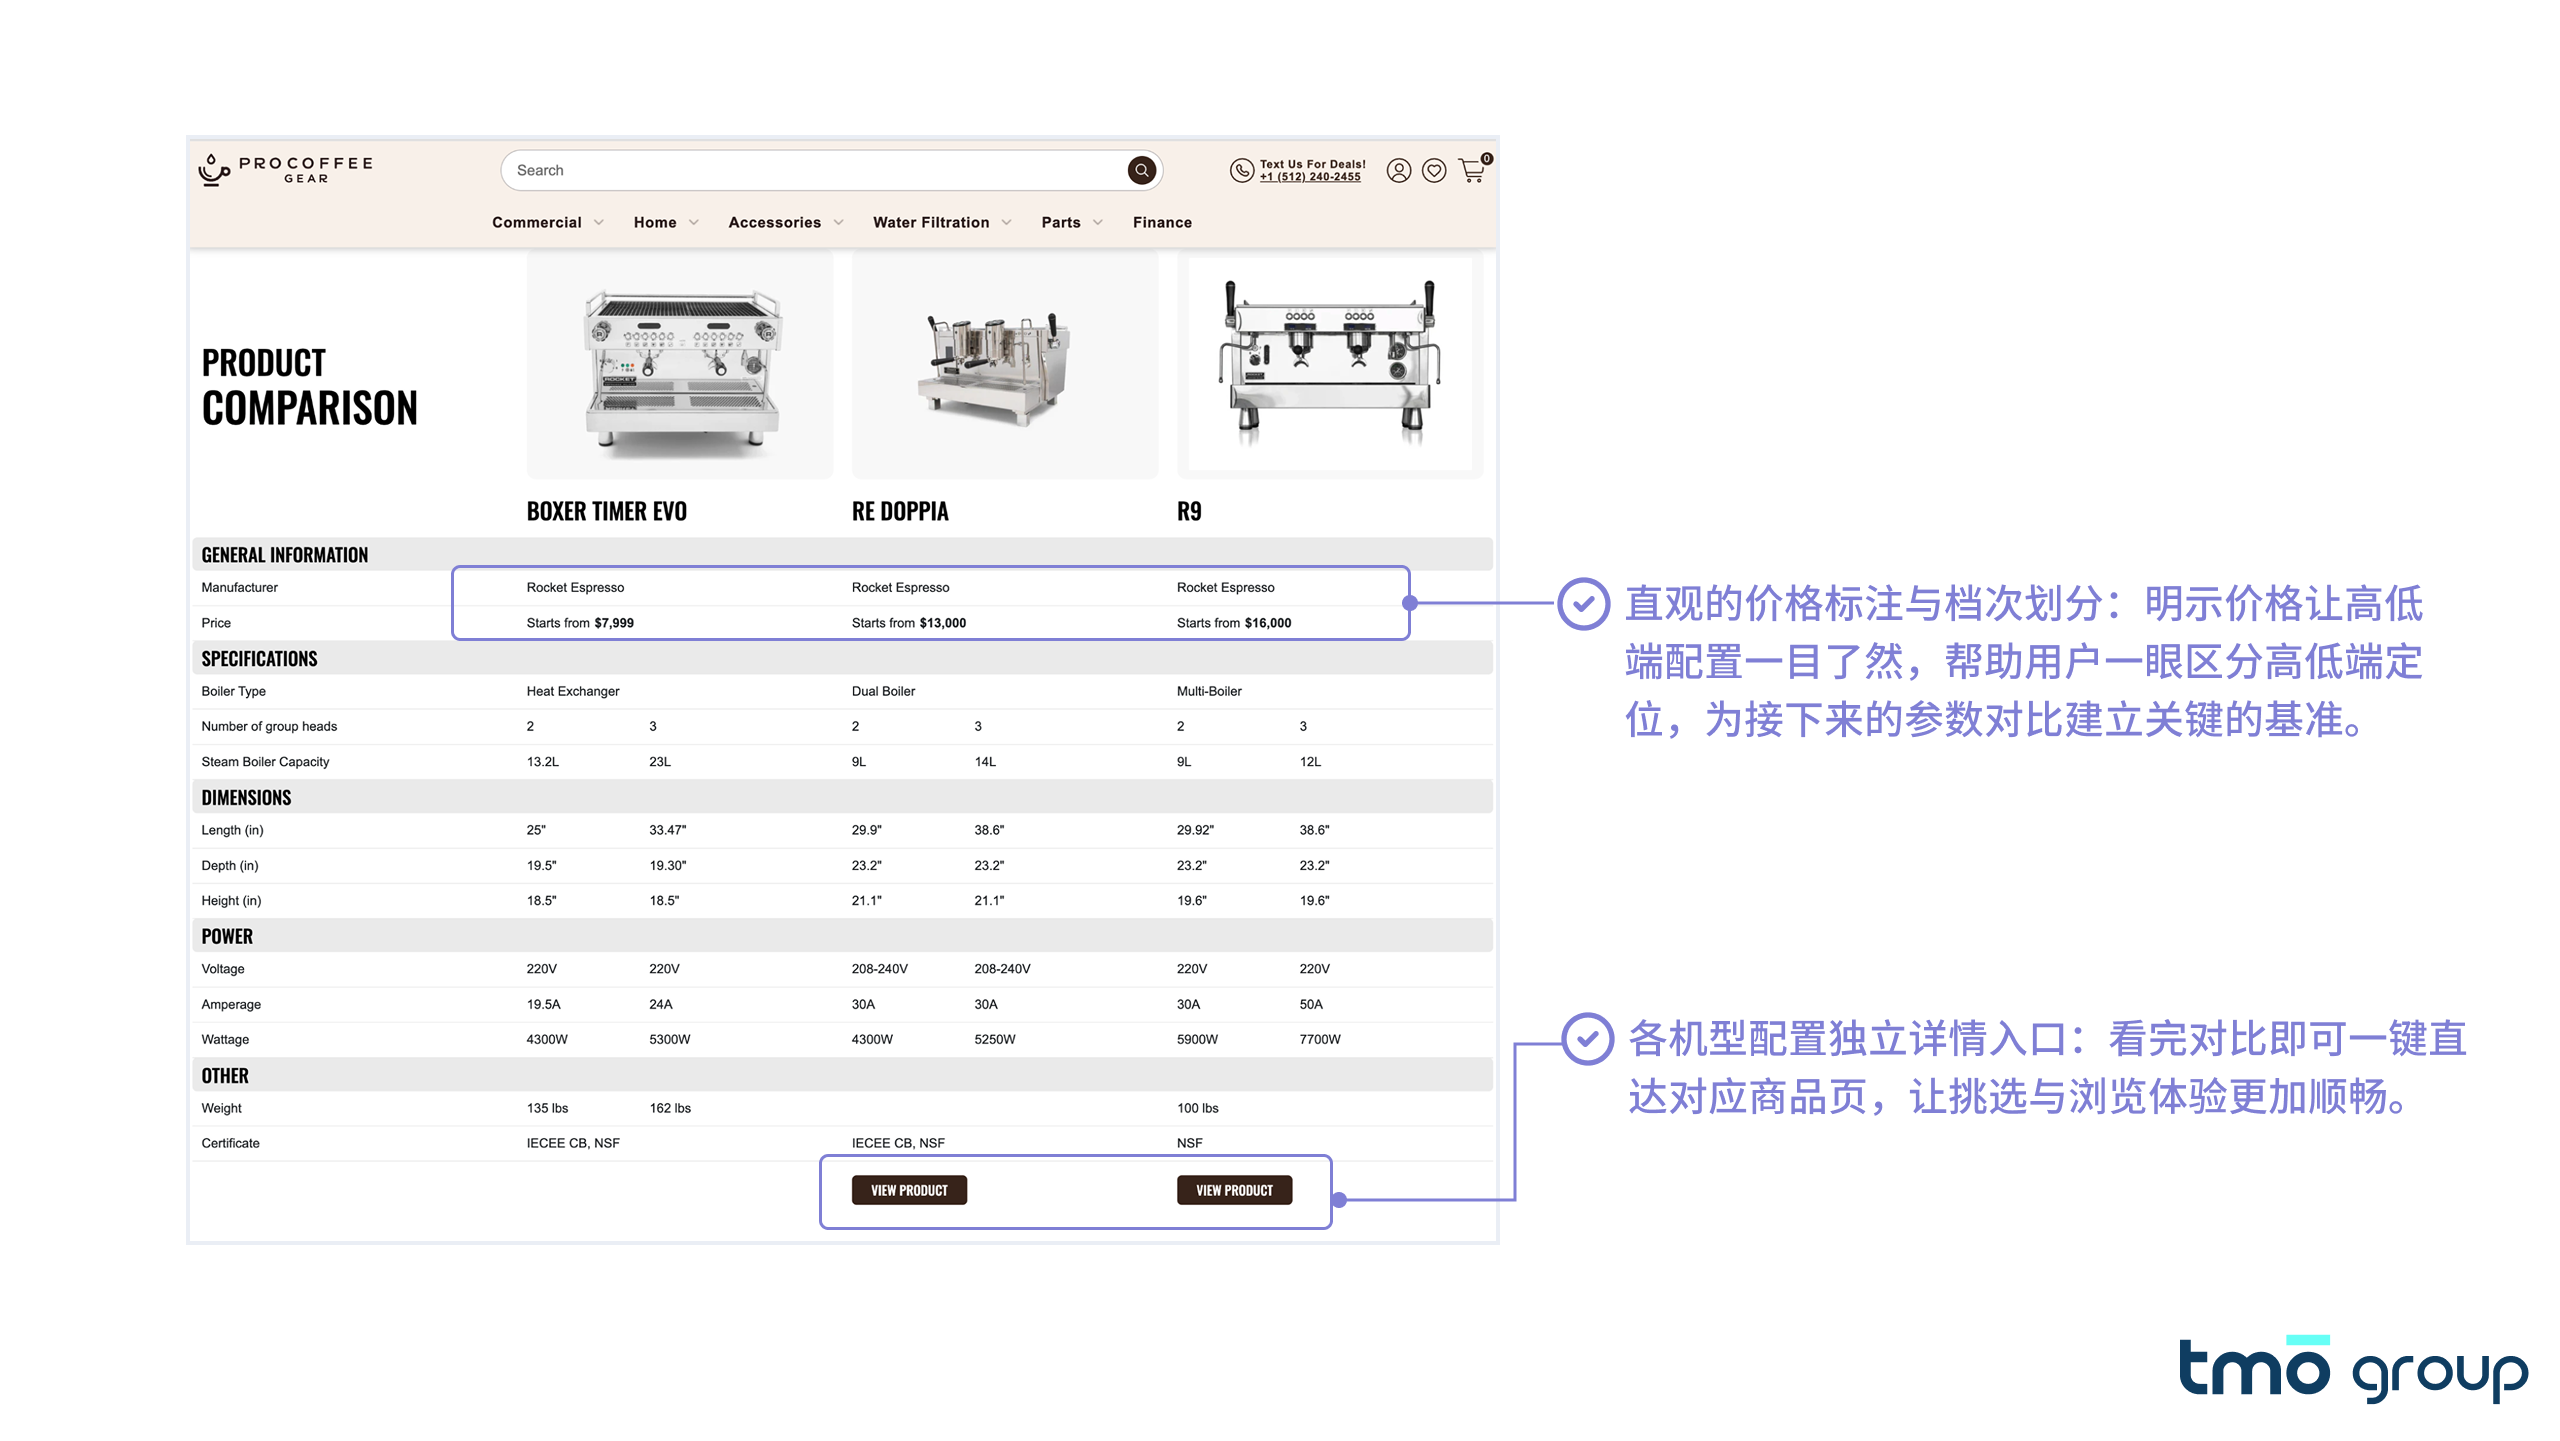Click the phone icon beside Text Us

[x=1241, y=171]
